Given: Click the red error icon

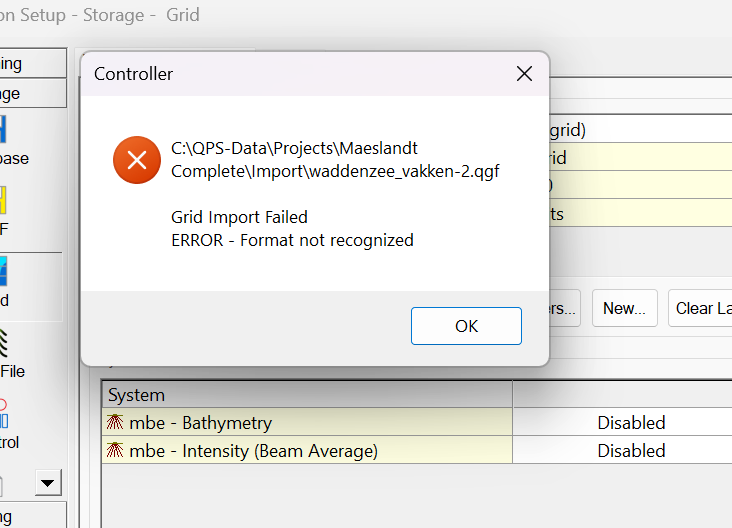Looking at the screenshot, I should click(x=137, y=160).
